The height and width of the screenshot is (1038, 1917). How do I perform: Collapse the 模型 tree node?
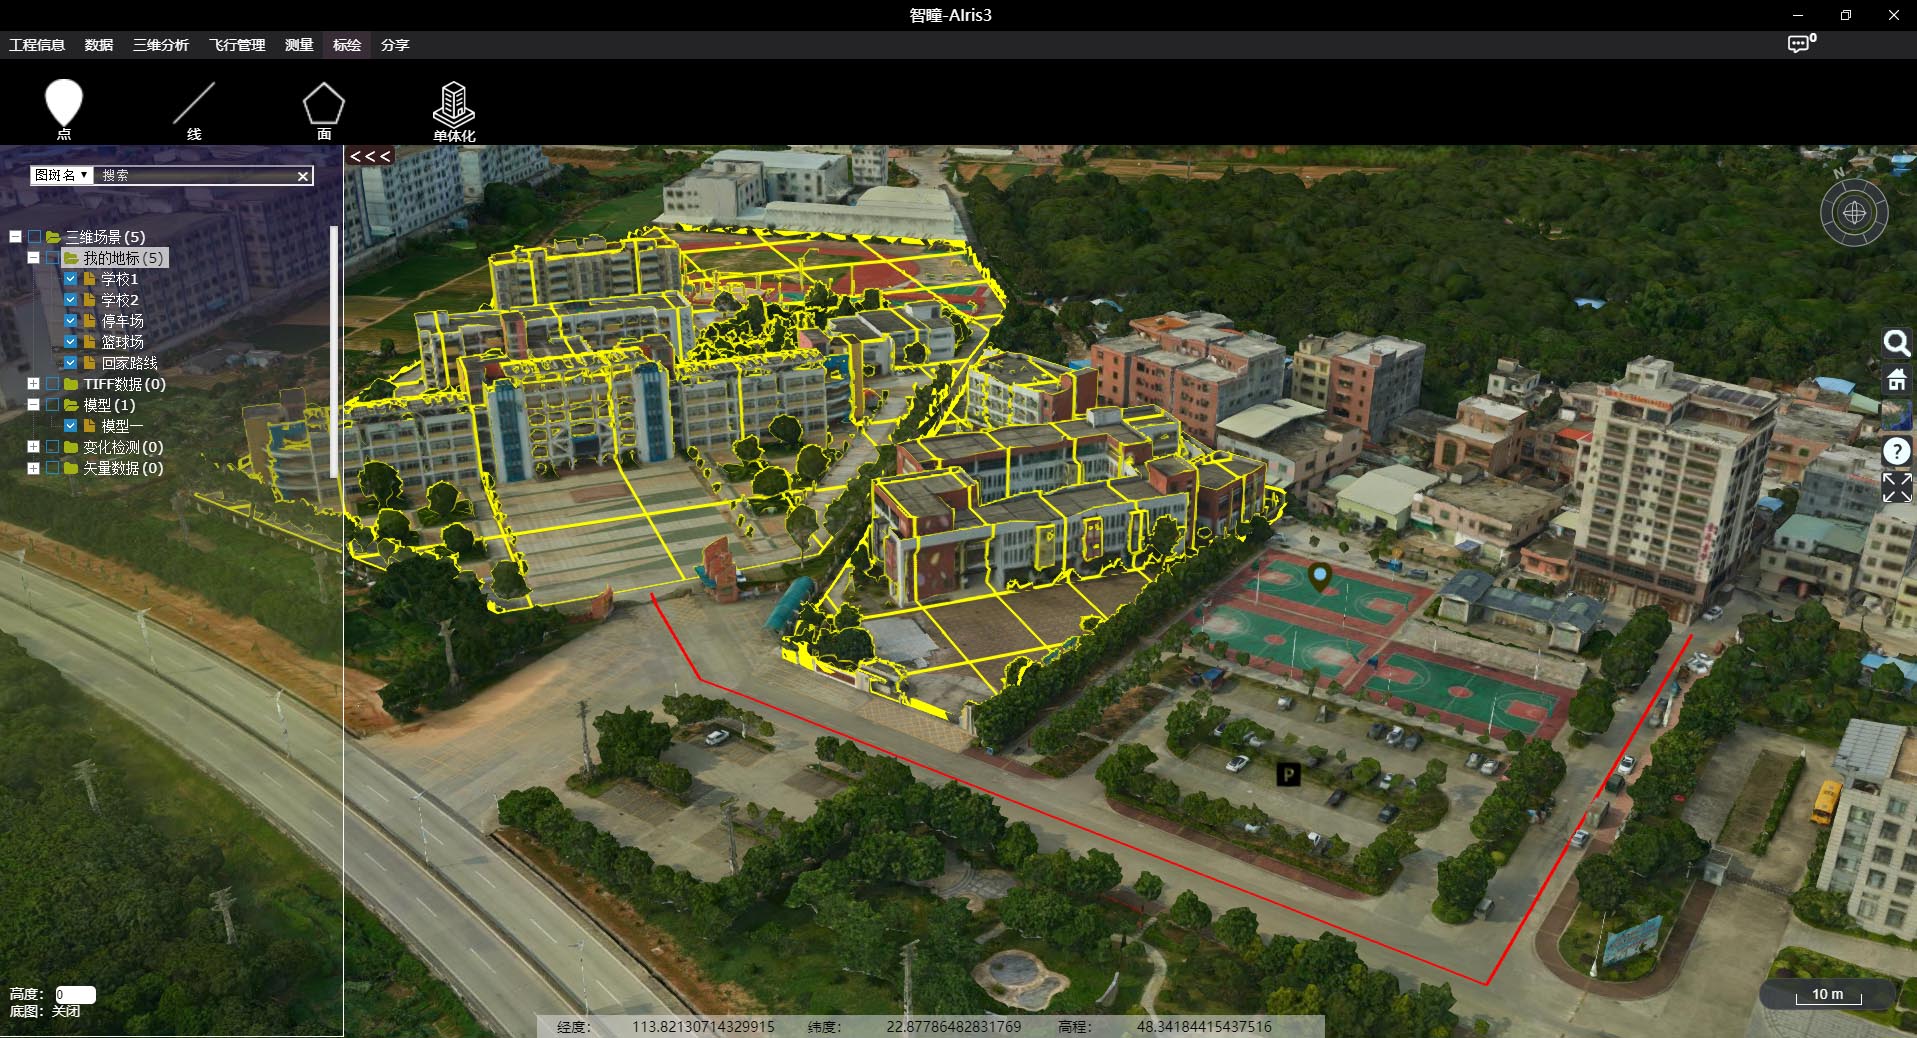click(33, 405)
